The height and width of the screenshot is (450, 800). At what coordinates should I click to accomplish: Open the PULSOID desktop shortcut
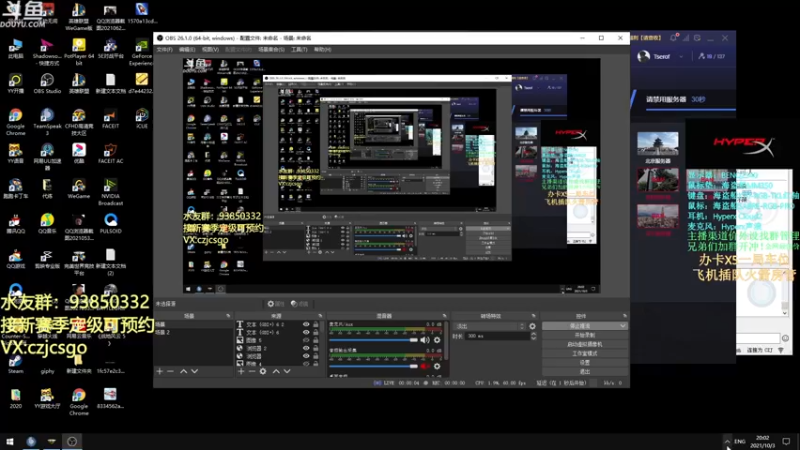pos(110,223)
